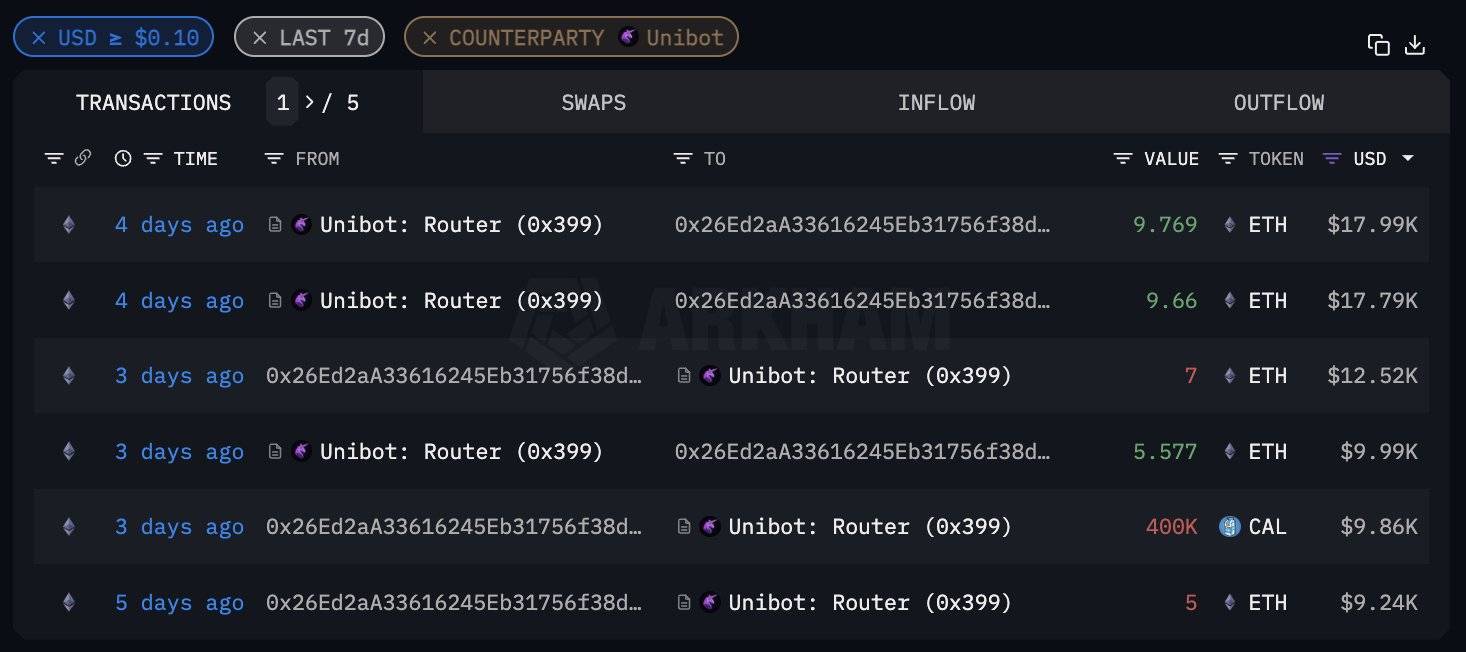Open the 9.769 ETH transaction's '4 days ago' link
1466x652 pixels.
pyautogui.click(x=179, y=225)
